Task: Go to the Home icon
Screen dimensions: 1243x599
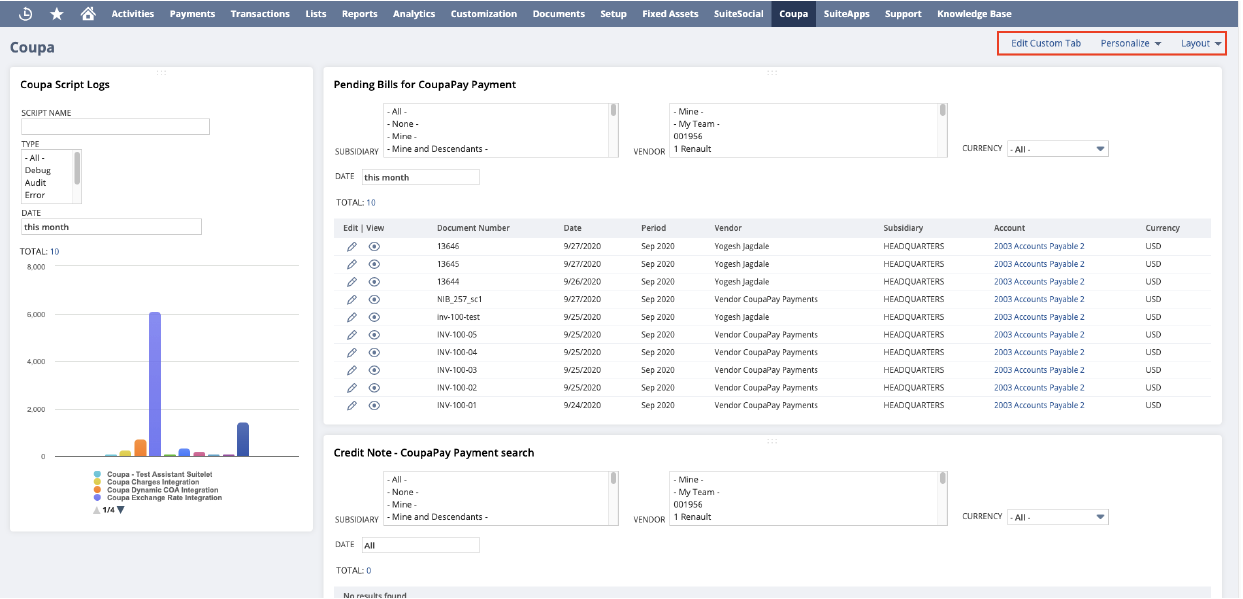Action: [88, 14]
